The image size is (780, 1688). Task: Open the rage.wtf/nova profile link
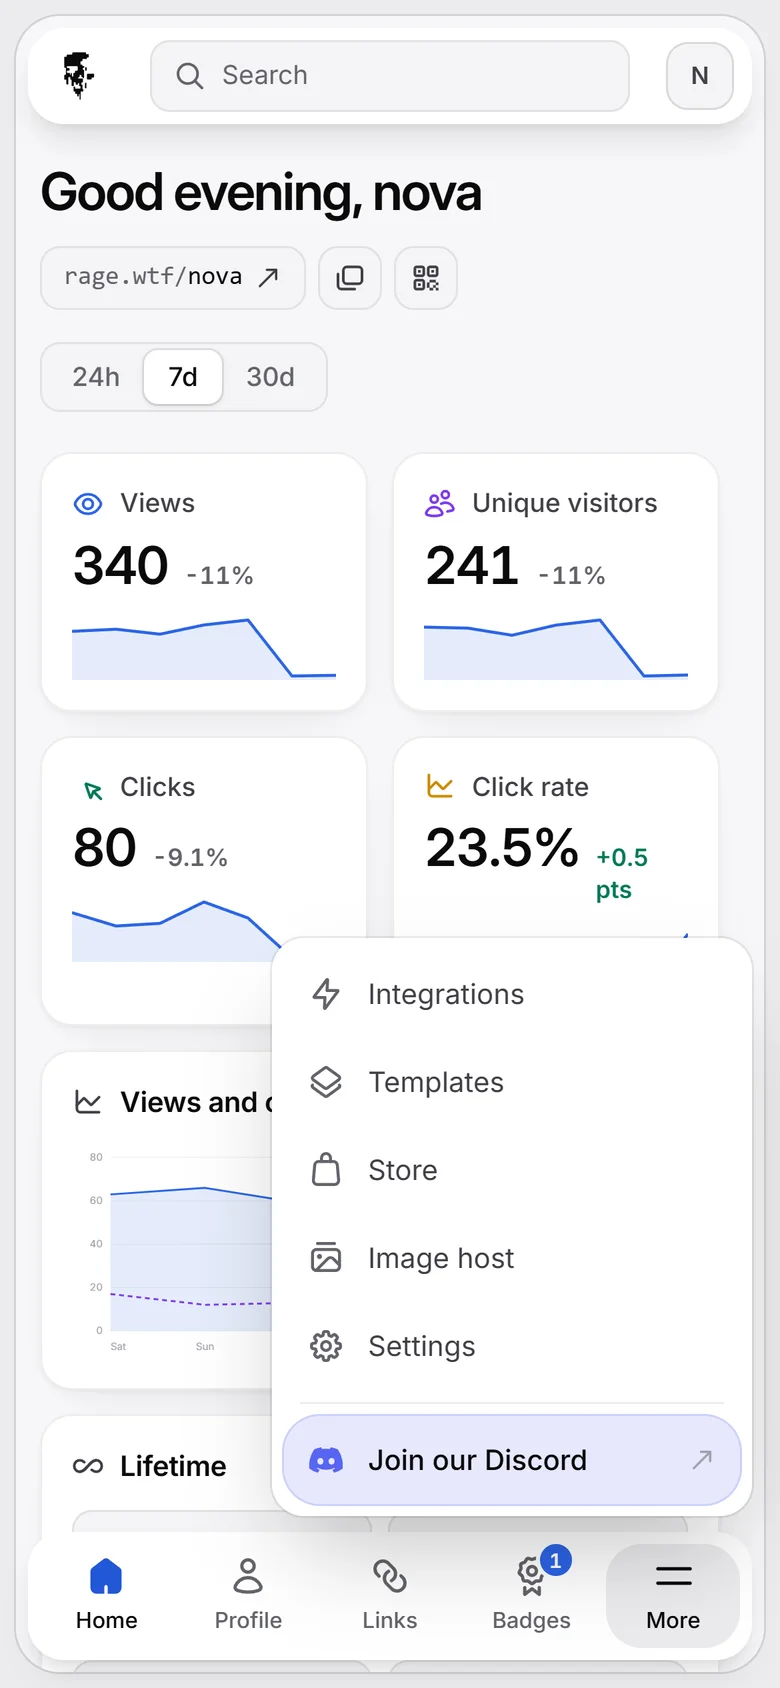173,277
